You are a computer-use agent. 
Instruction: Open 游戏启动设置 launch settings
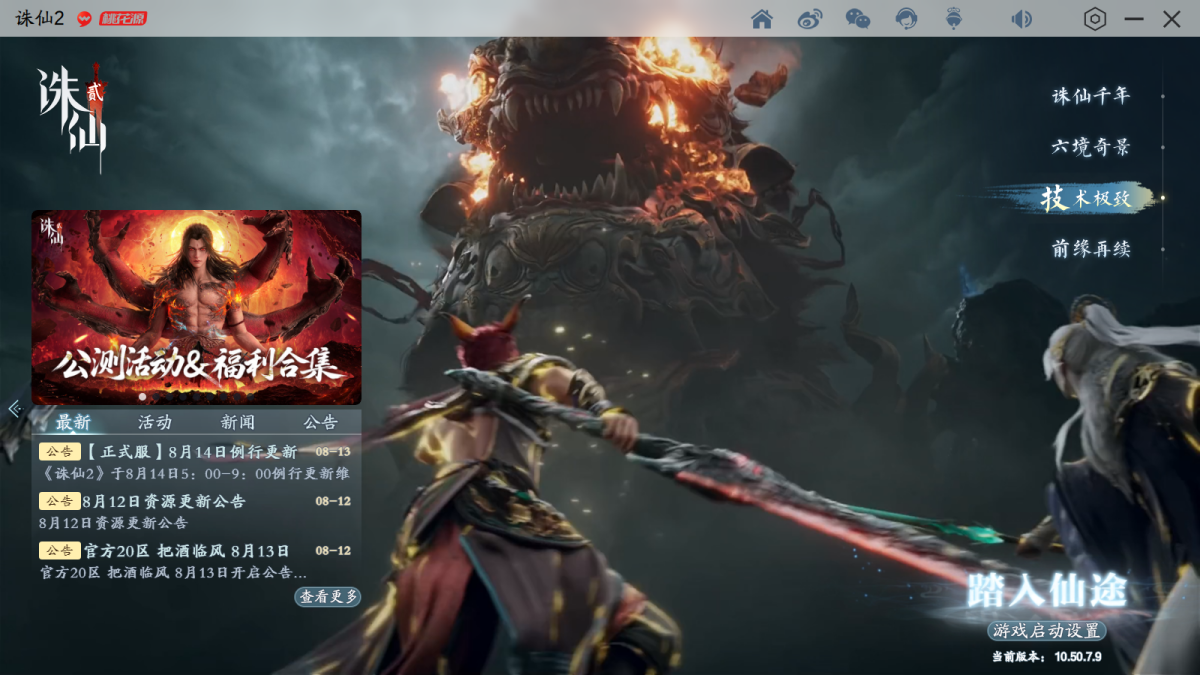pyautogui.click(x=1046, y=630)
